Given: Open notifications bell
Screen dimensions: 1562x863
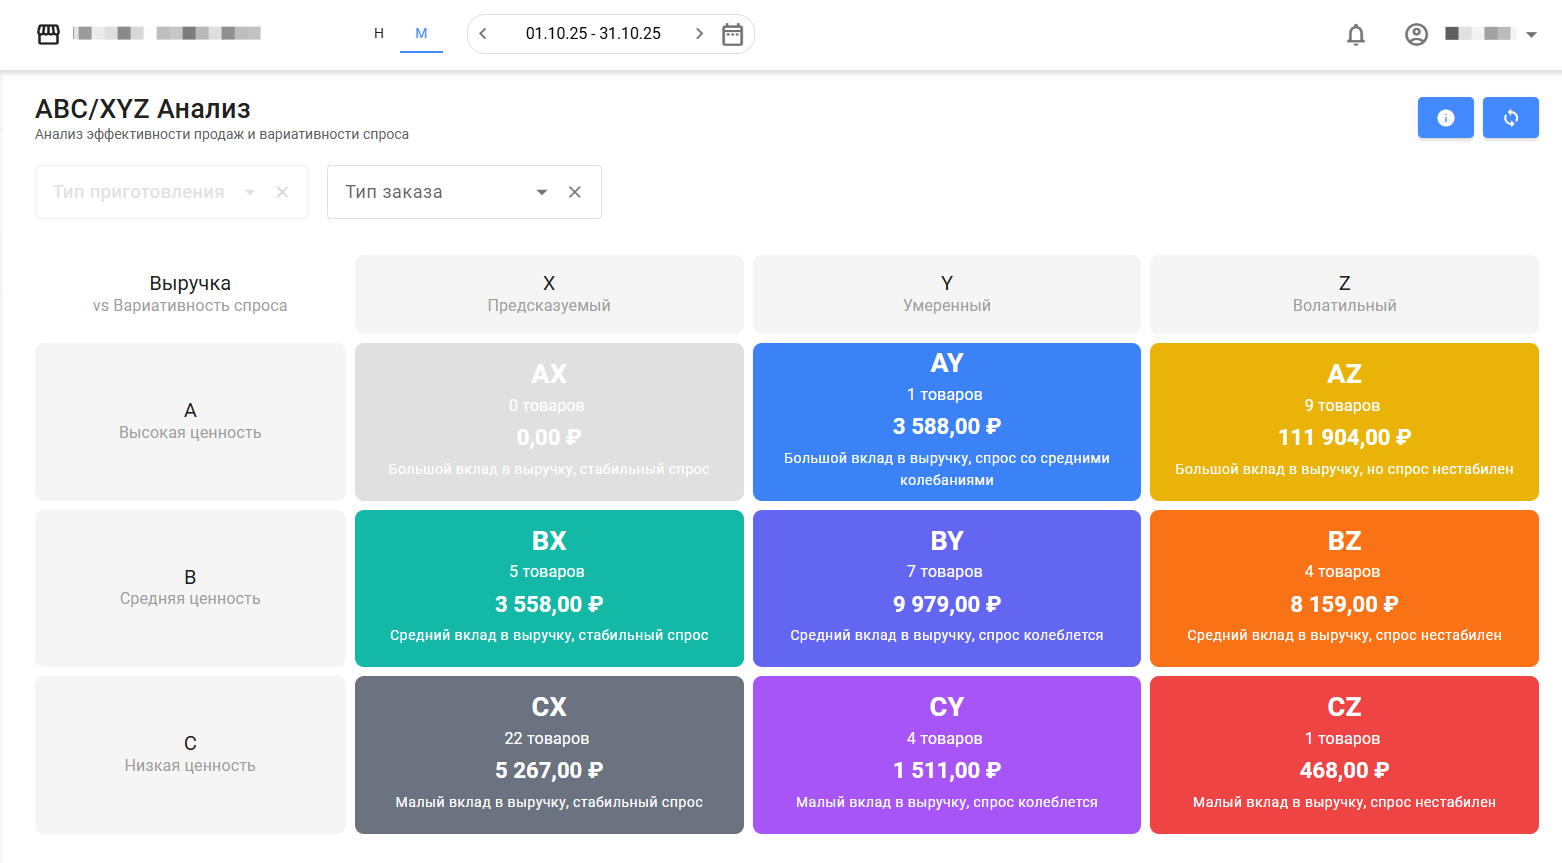Looking at the screenshot, I should point(1356,35).
